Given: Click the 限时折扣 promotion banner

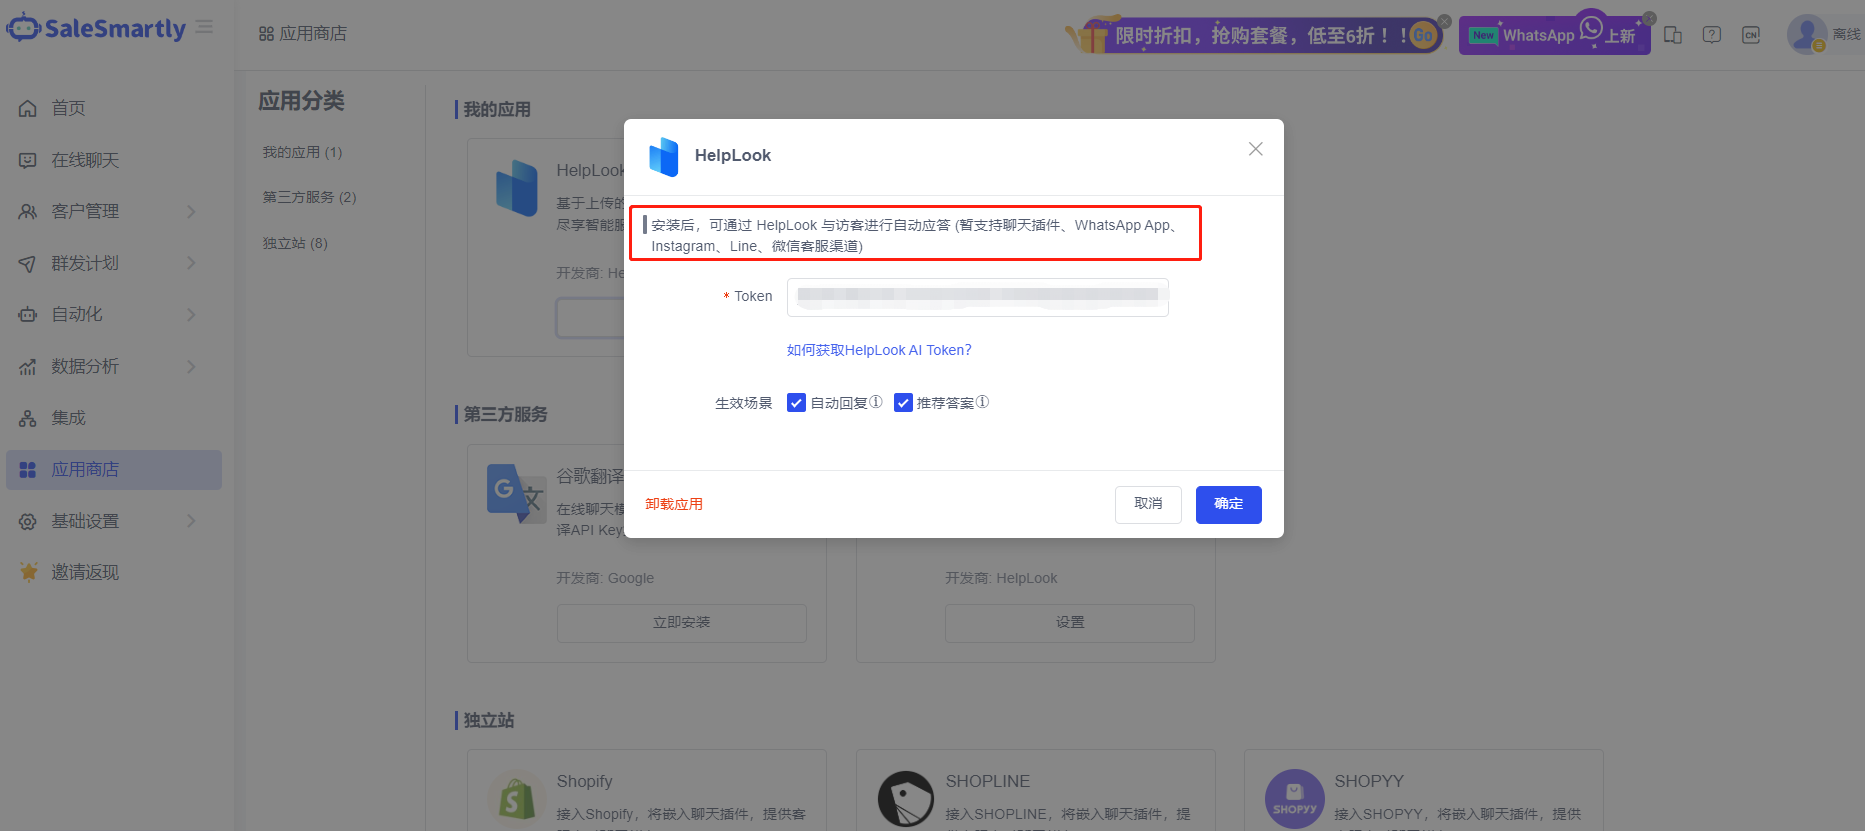Looking at the screenshot, I should point(1254,35).
